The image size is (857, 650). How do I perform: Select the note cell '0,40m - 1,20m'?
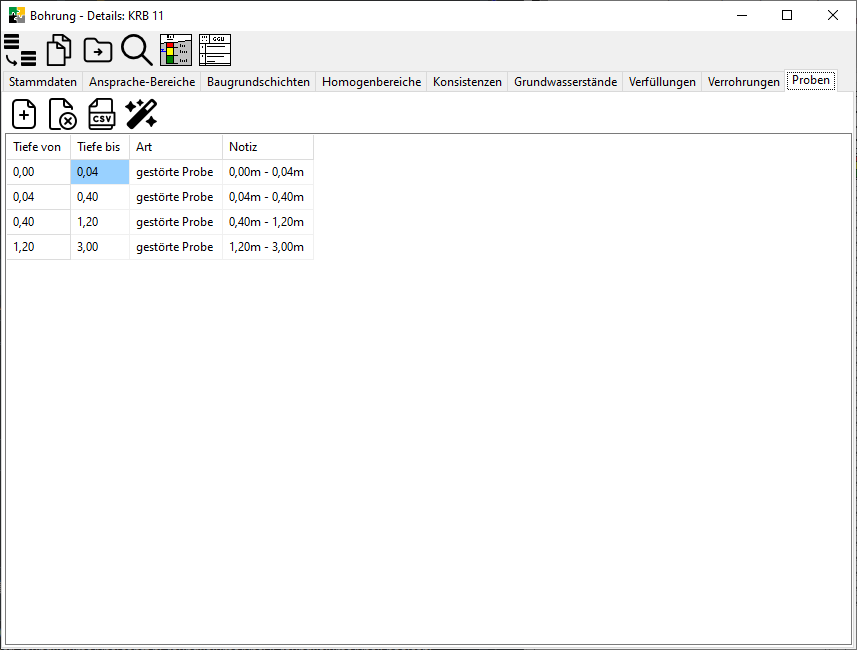coord(267,222)
